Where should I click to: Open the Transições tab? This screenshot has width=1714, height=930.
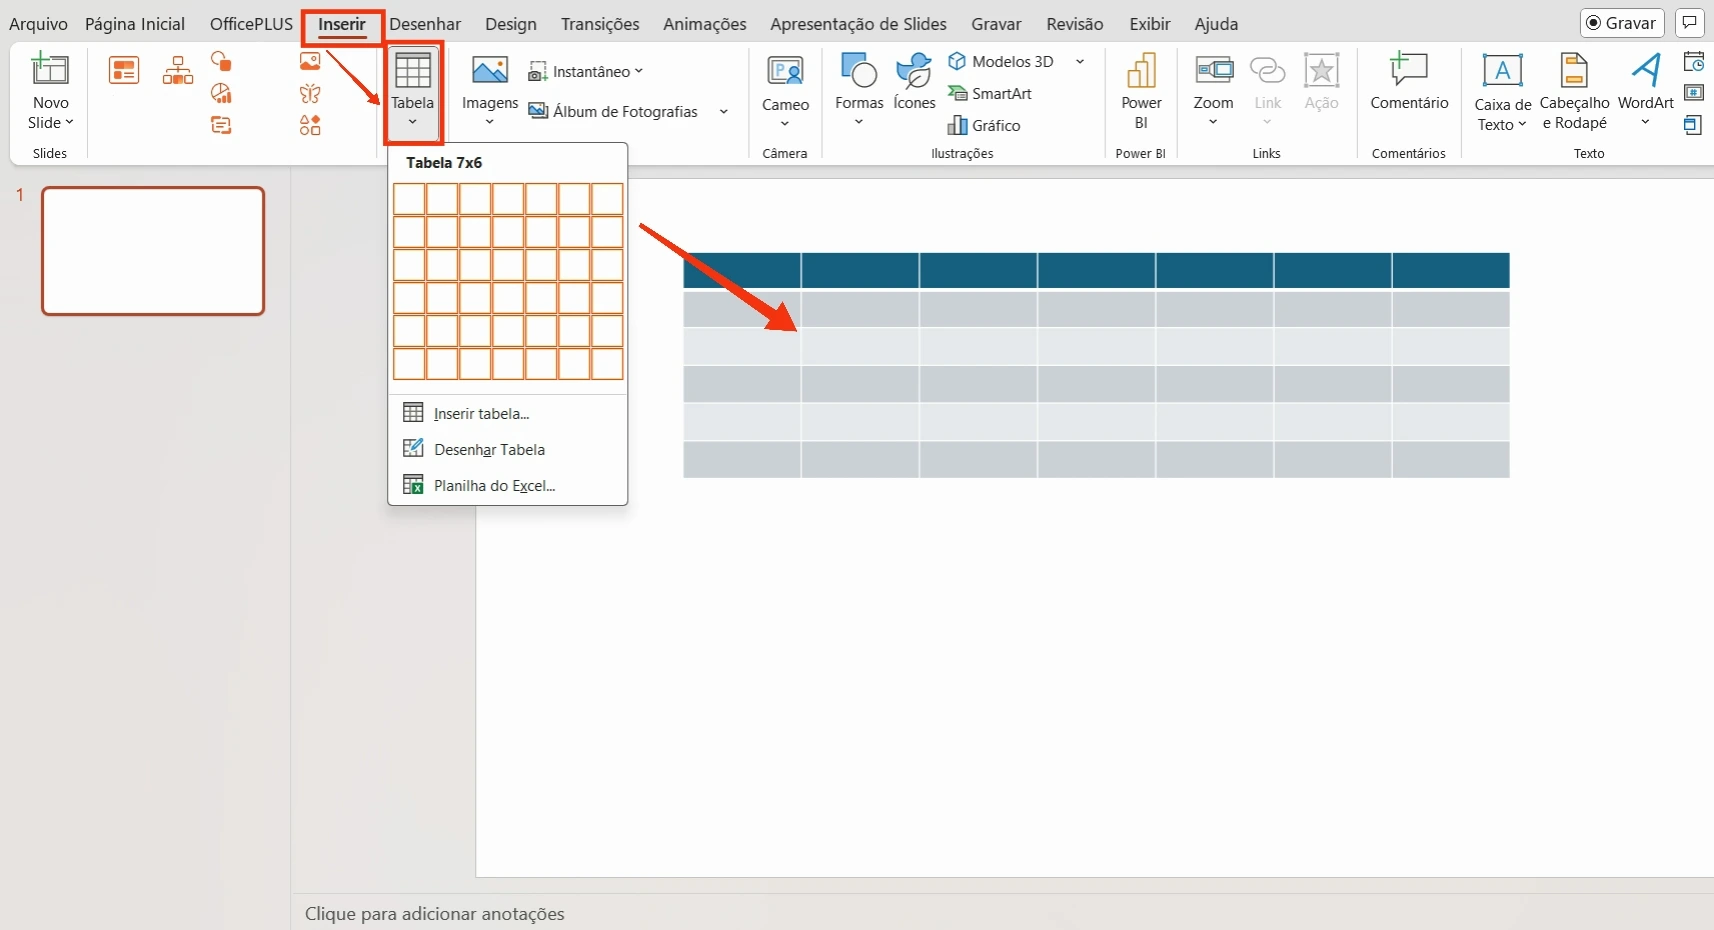point(600,24)
